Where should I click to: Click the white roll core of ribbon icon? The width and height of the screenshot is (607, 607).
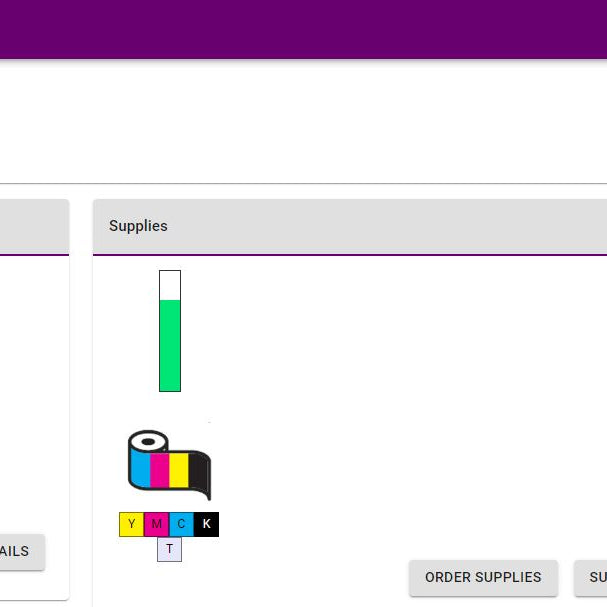[x=148, y=441]
